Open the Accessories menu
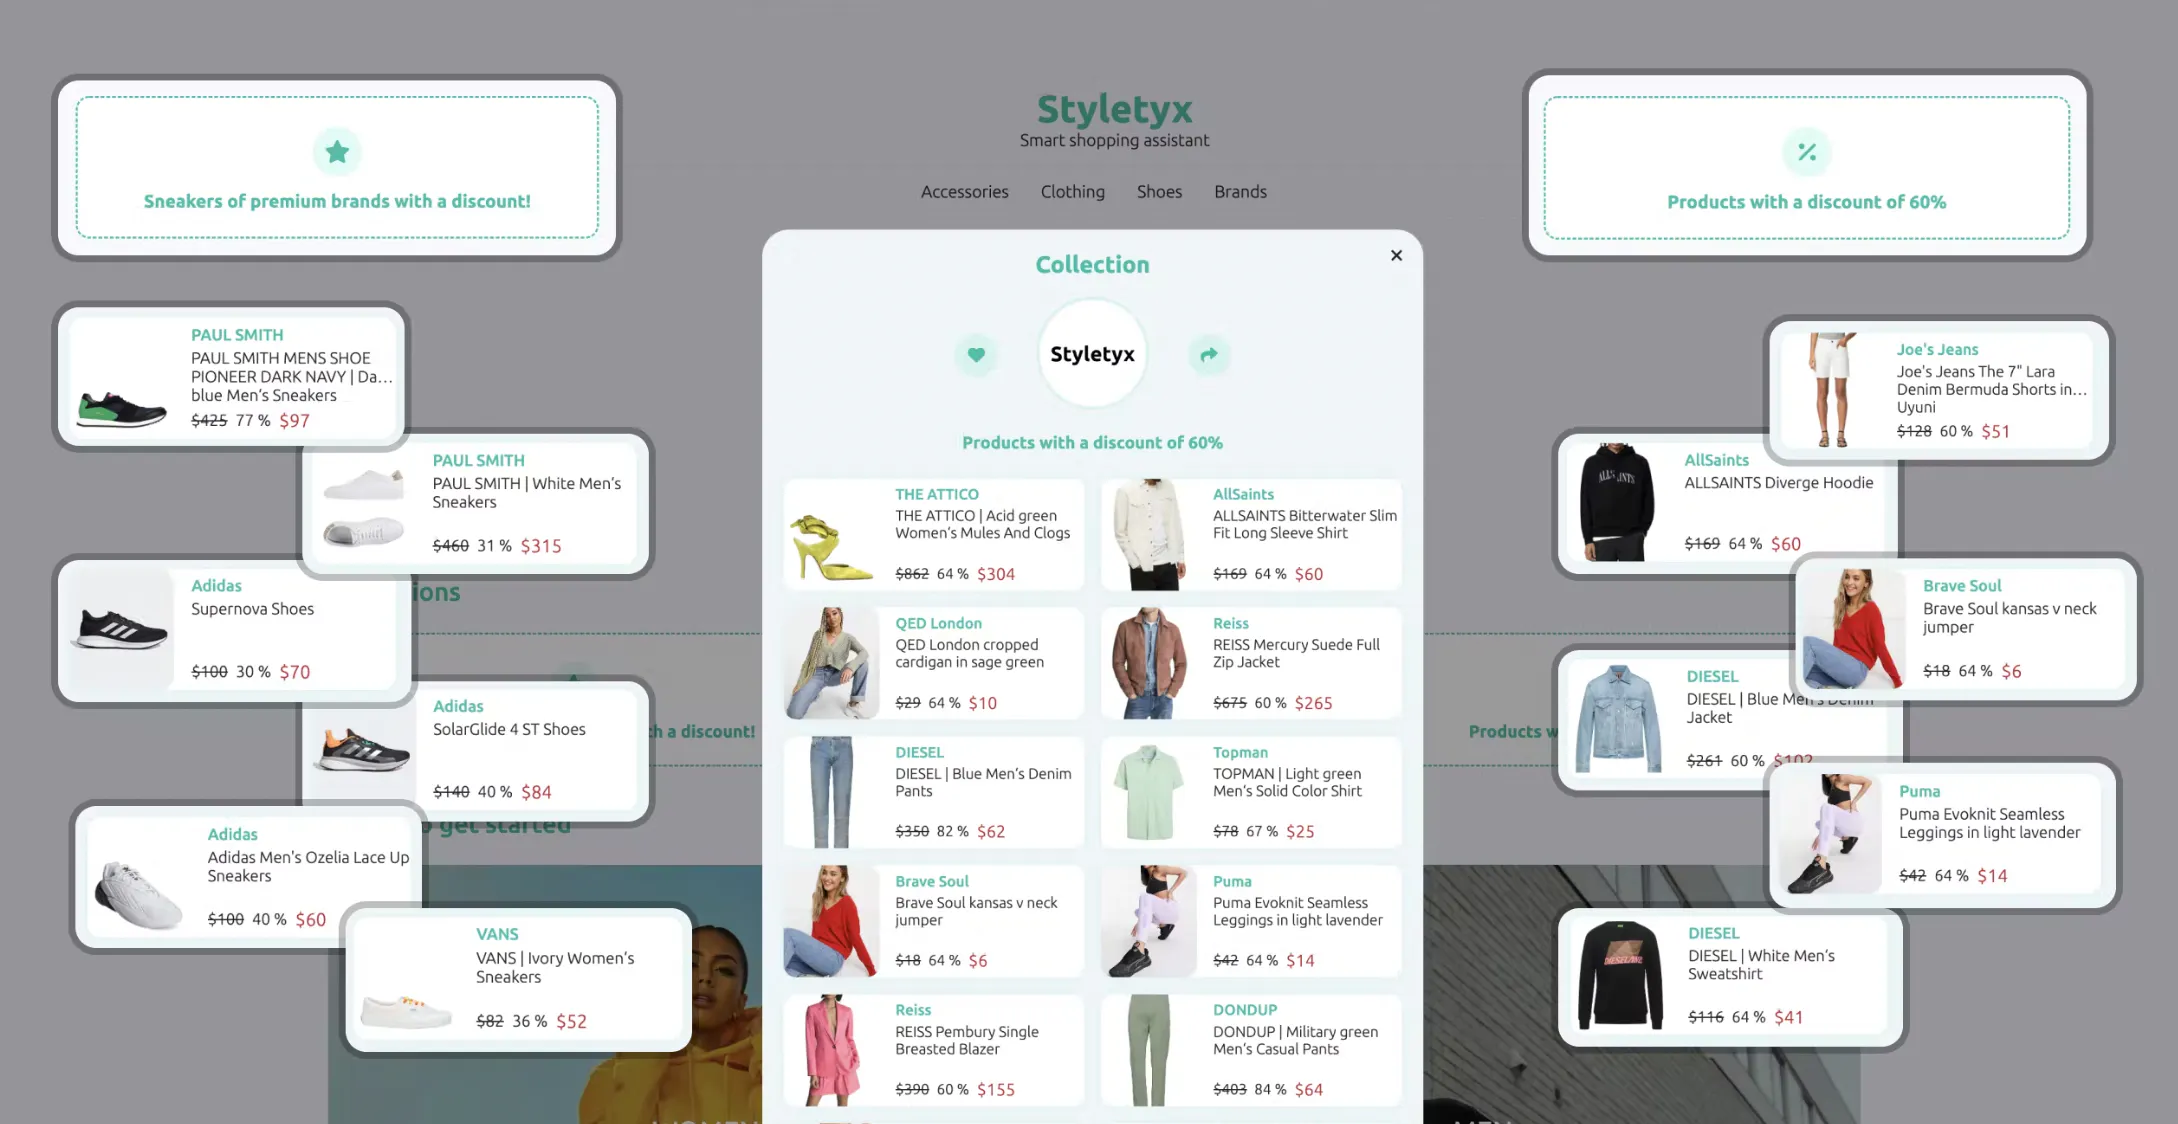The height and width of the screenshot is (1124, 2178). point(964,192)
